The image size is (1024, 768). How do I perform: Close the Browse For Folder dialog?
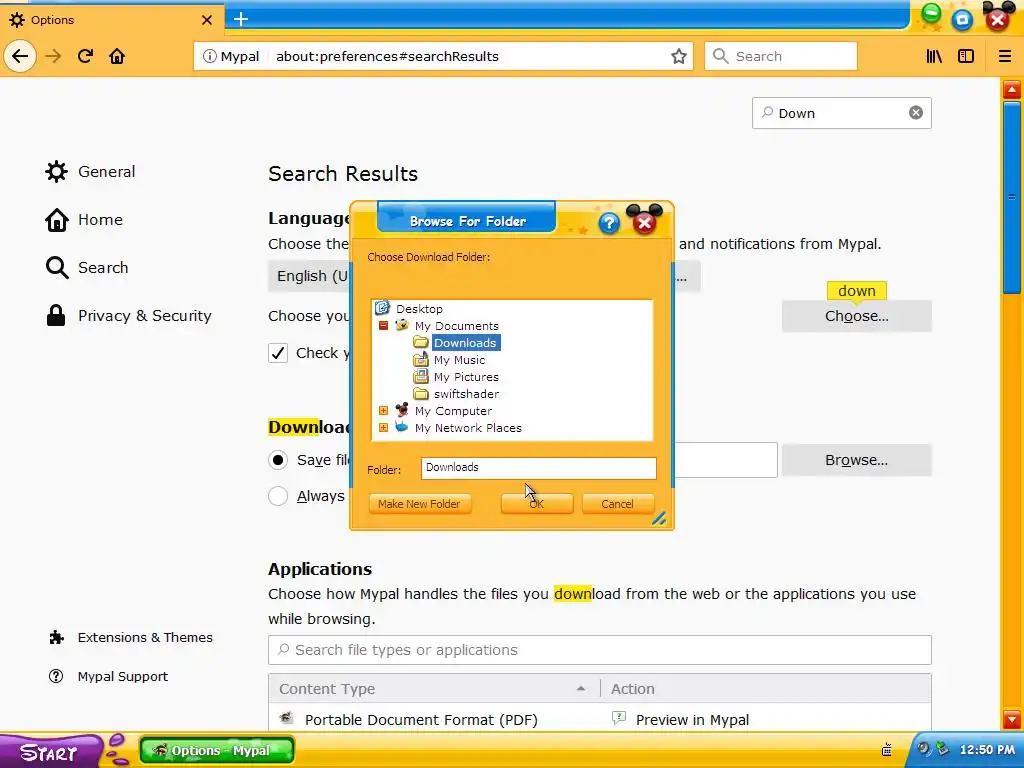(x=644, y=223)
